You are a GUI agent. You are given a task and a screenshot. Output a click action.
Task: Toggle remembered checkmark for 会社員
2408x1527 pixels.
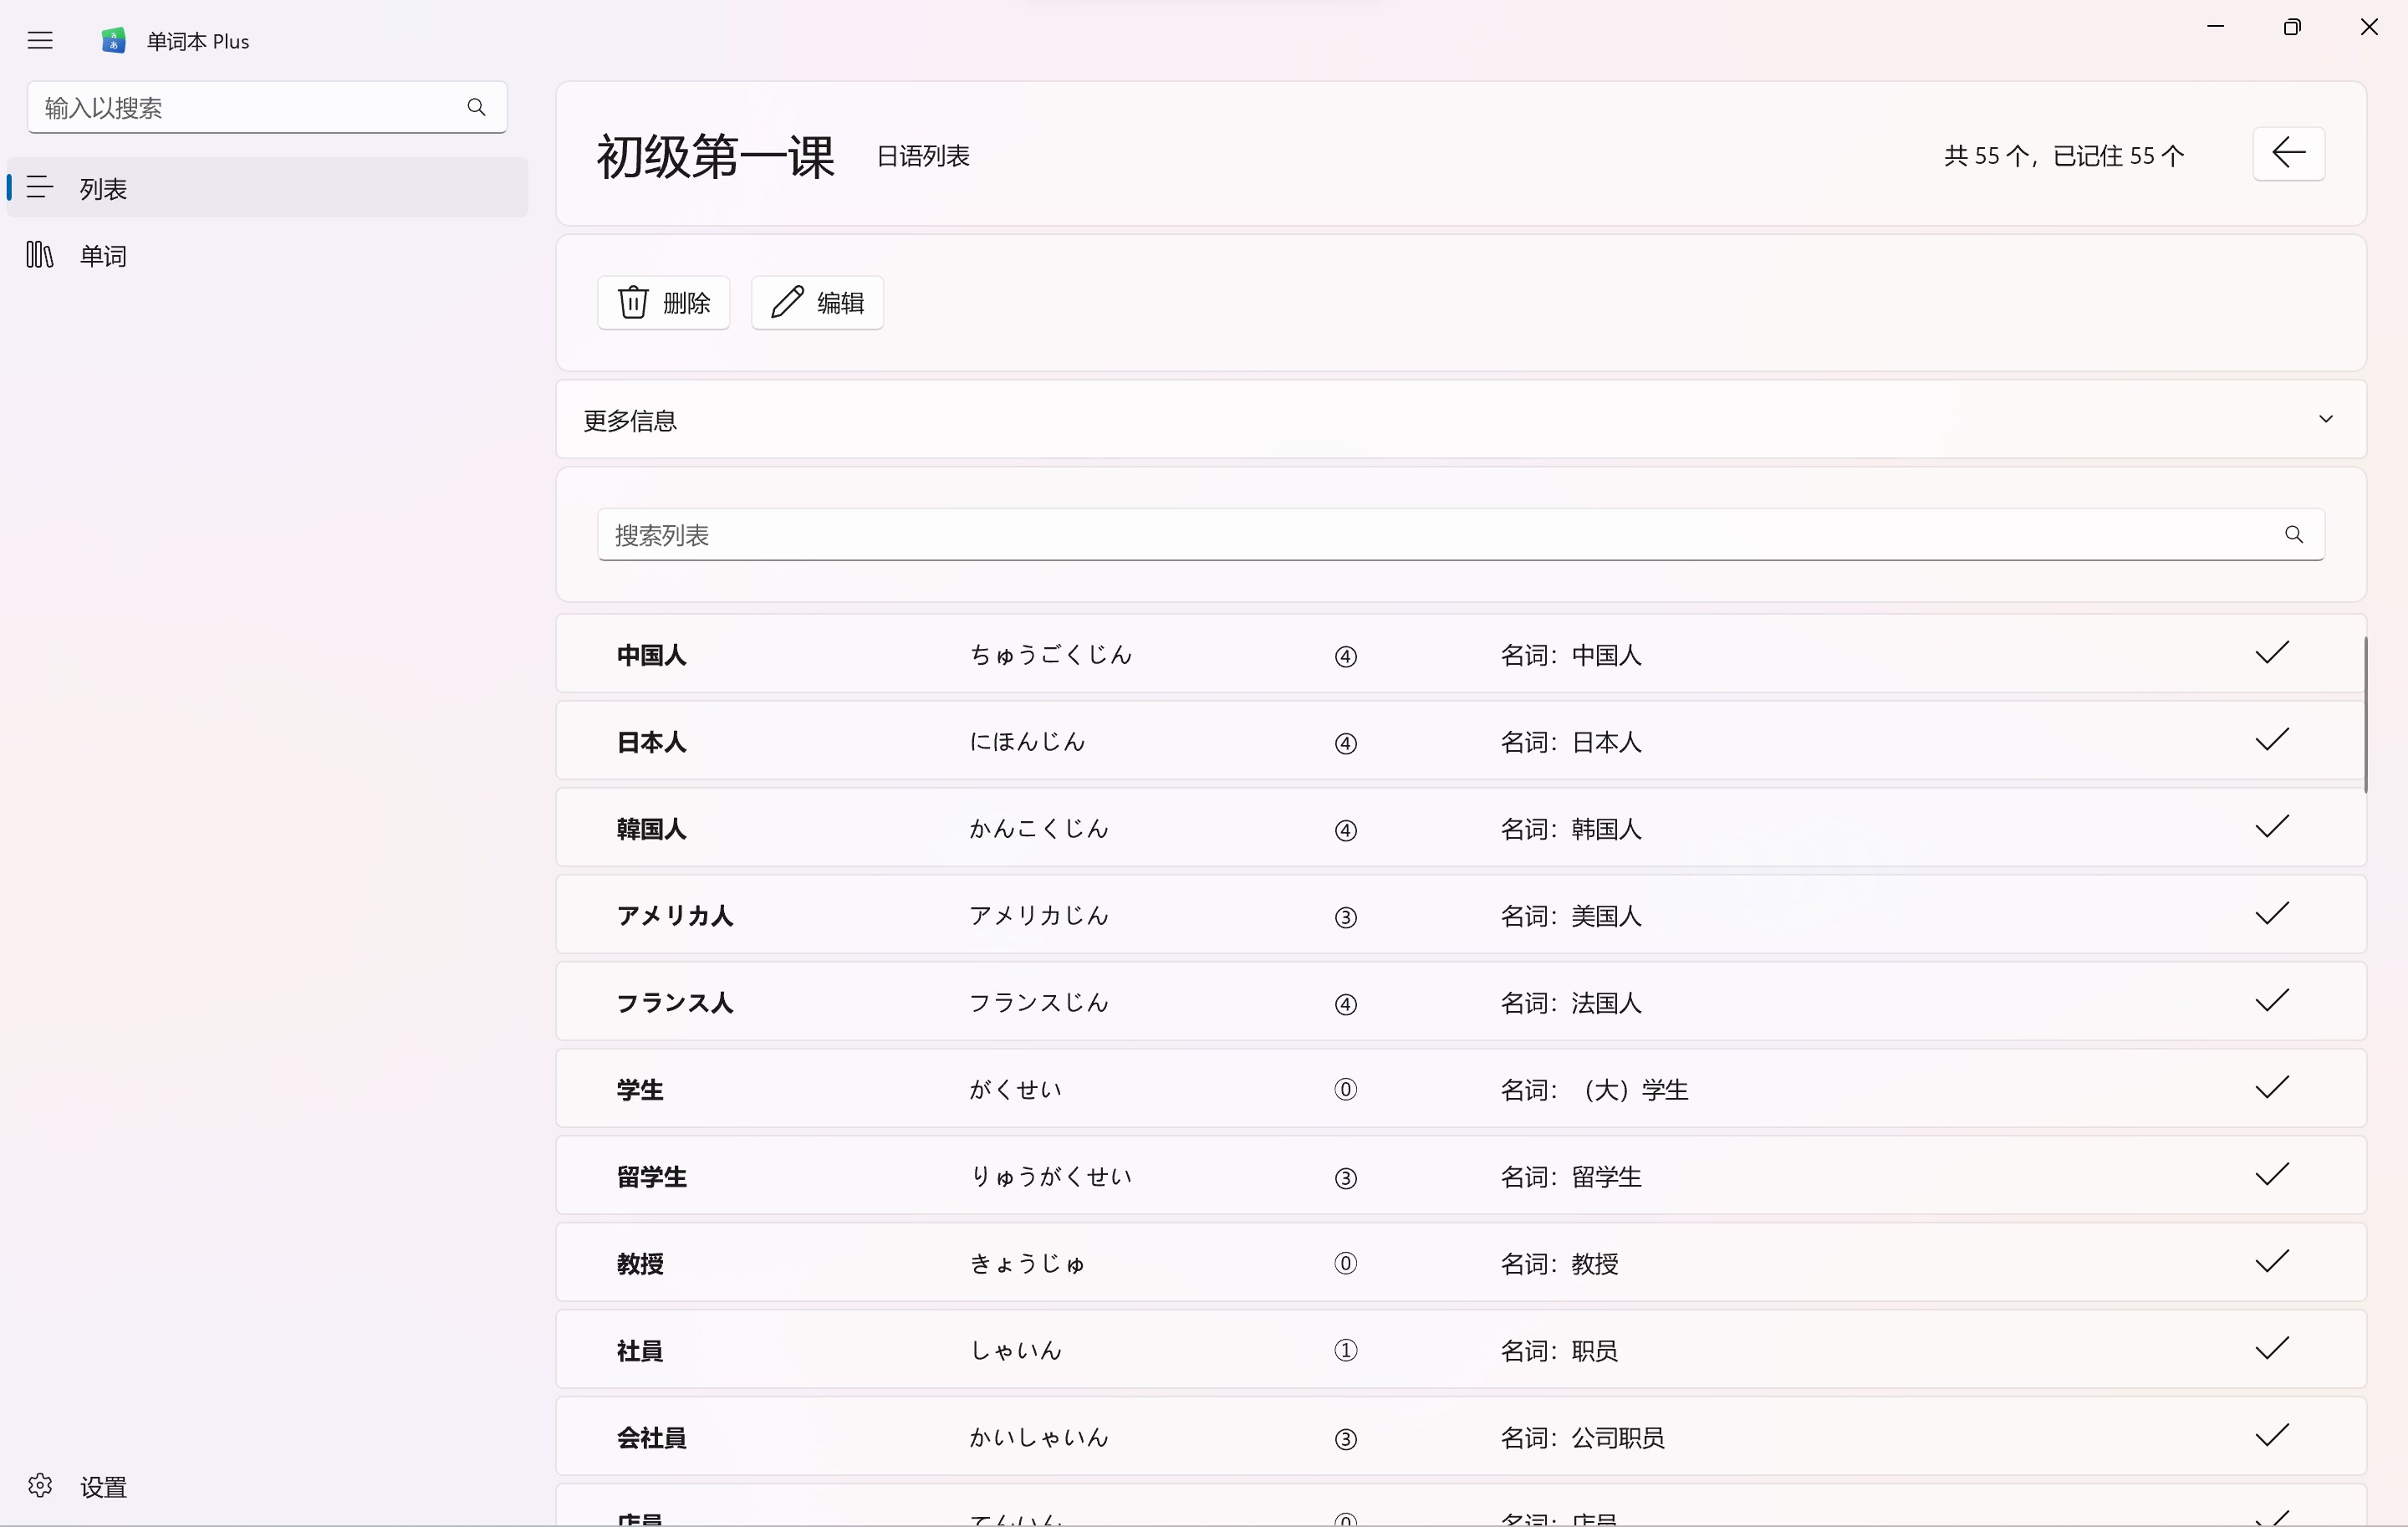point(2272,1436)
